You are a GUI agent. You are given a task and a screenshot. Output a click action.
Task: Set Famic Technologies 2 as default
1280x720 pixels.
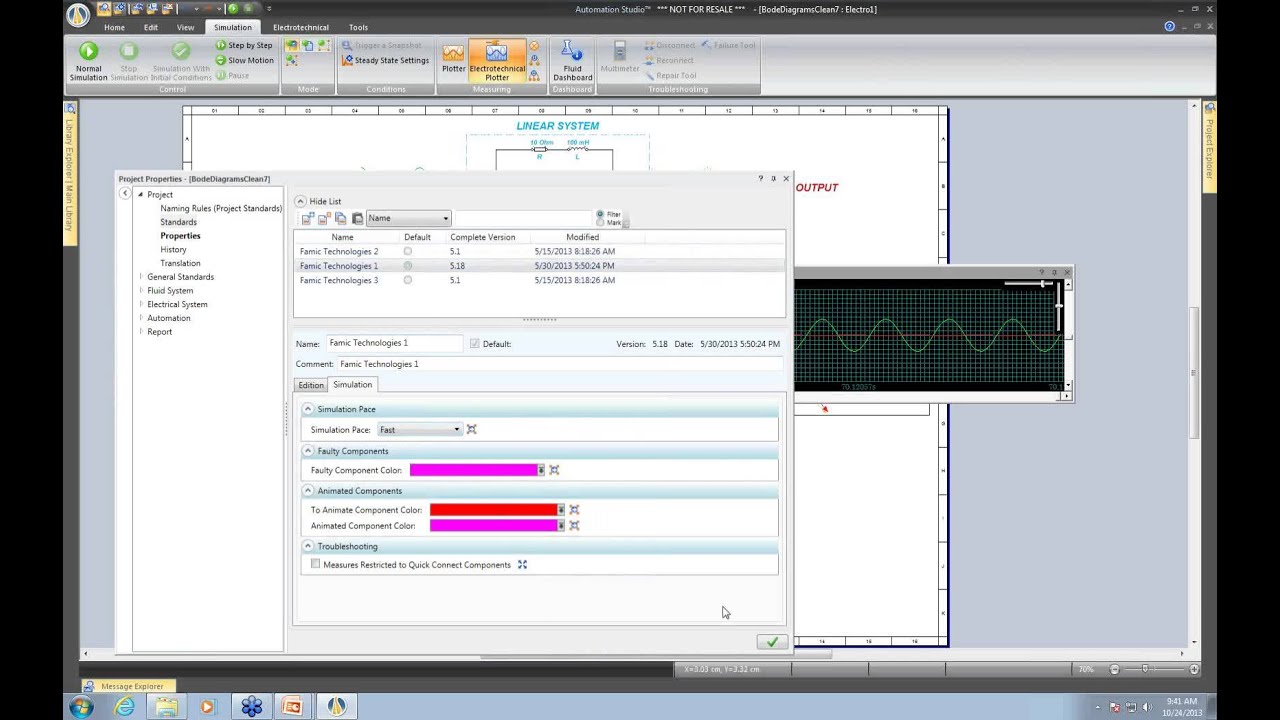pos(408,251)
